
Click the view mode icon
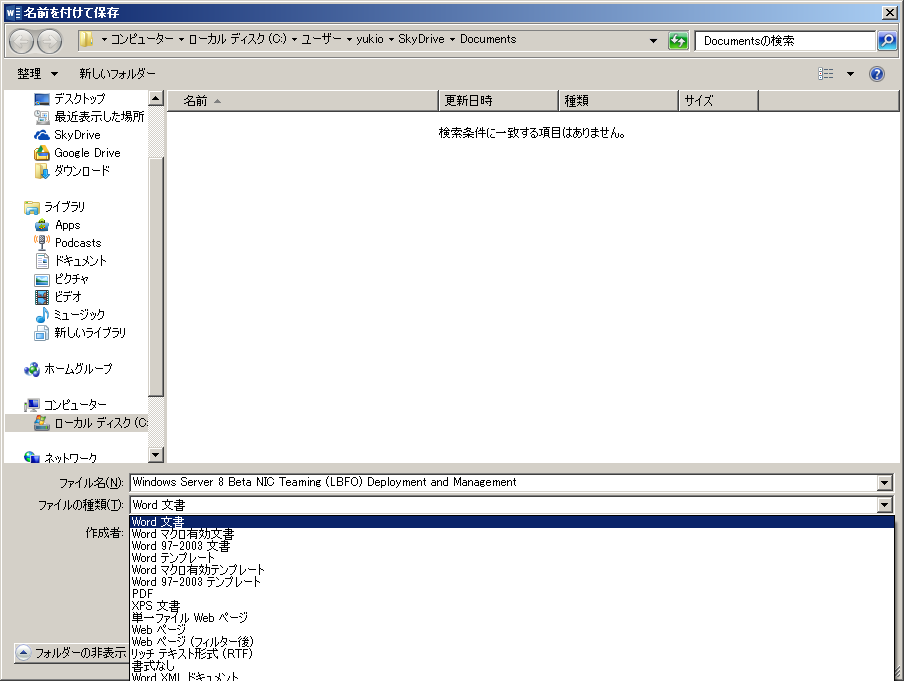826,74
